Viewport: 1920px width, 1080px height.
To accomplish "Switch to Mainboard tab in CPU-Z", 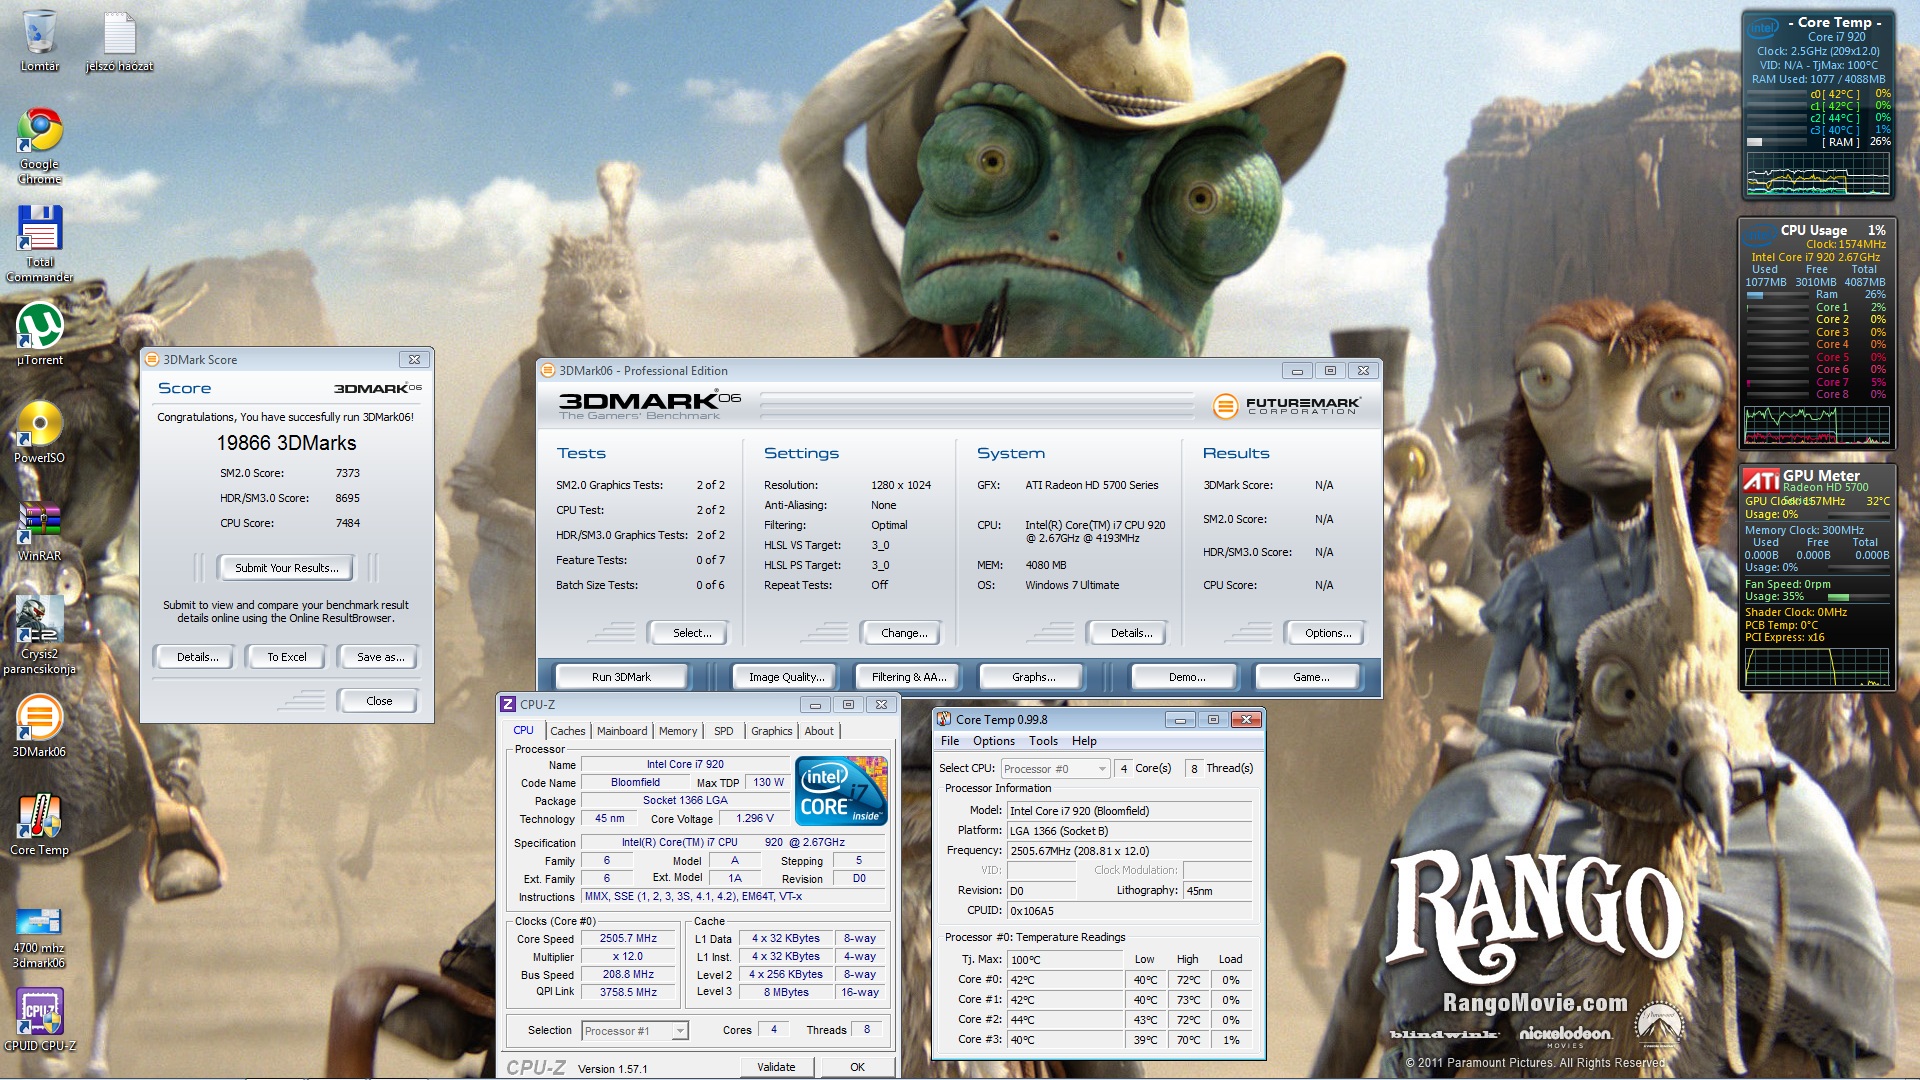I will (x=622, y=731).
